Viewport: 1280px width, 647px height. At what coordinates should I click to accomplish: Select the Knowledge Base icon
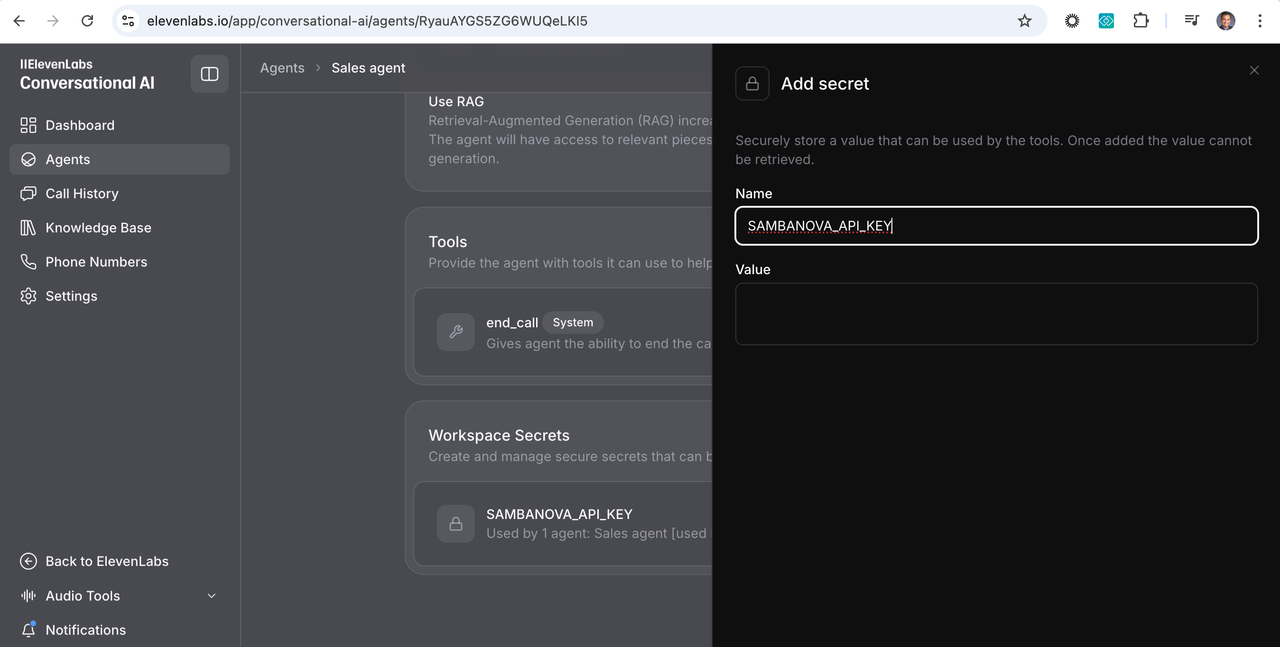(x=30, y=227)
